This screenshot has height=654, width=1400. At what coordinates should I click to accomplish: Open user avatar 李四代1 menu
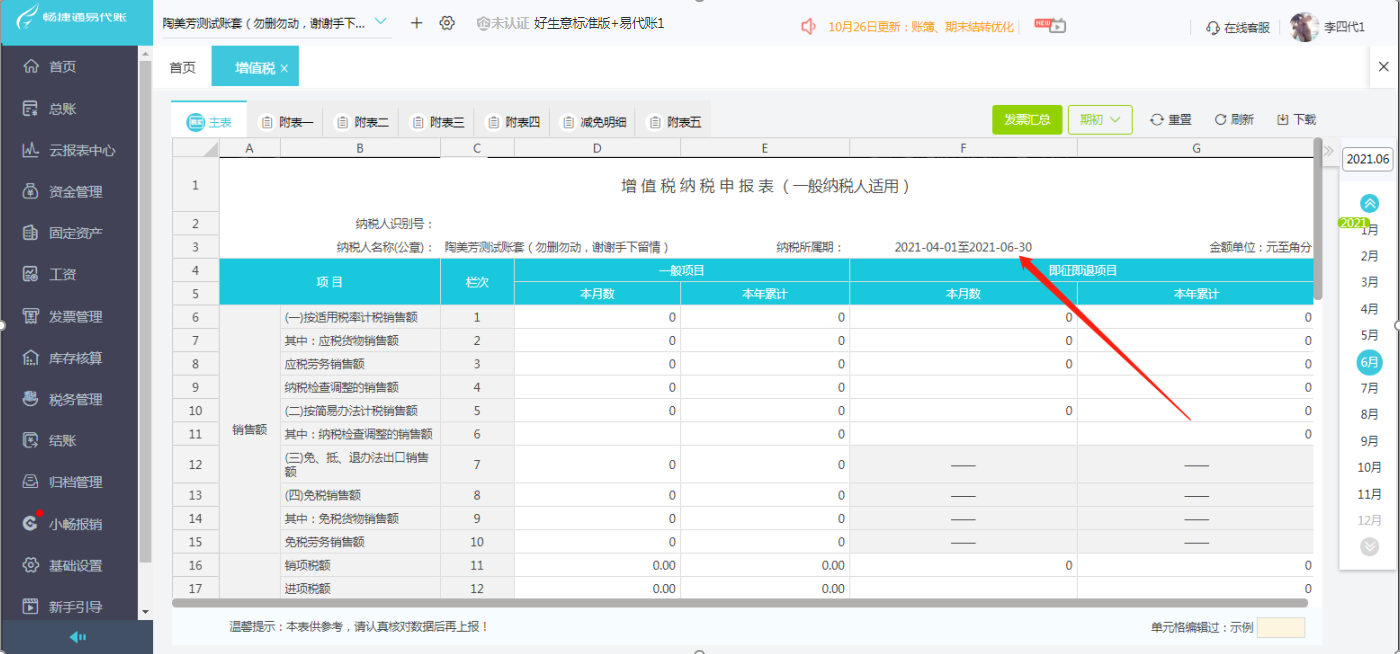pyautogui.click(x=1327, y=27)
